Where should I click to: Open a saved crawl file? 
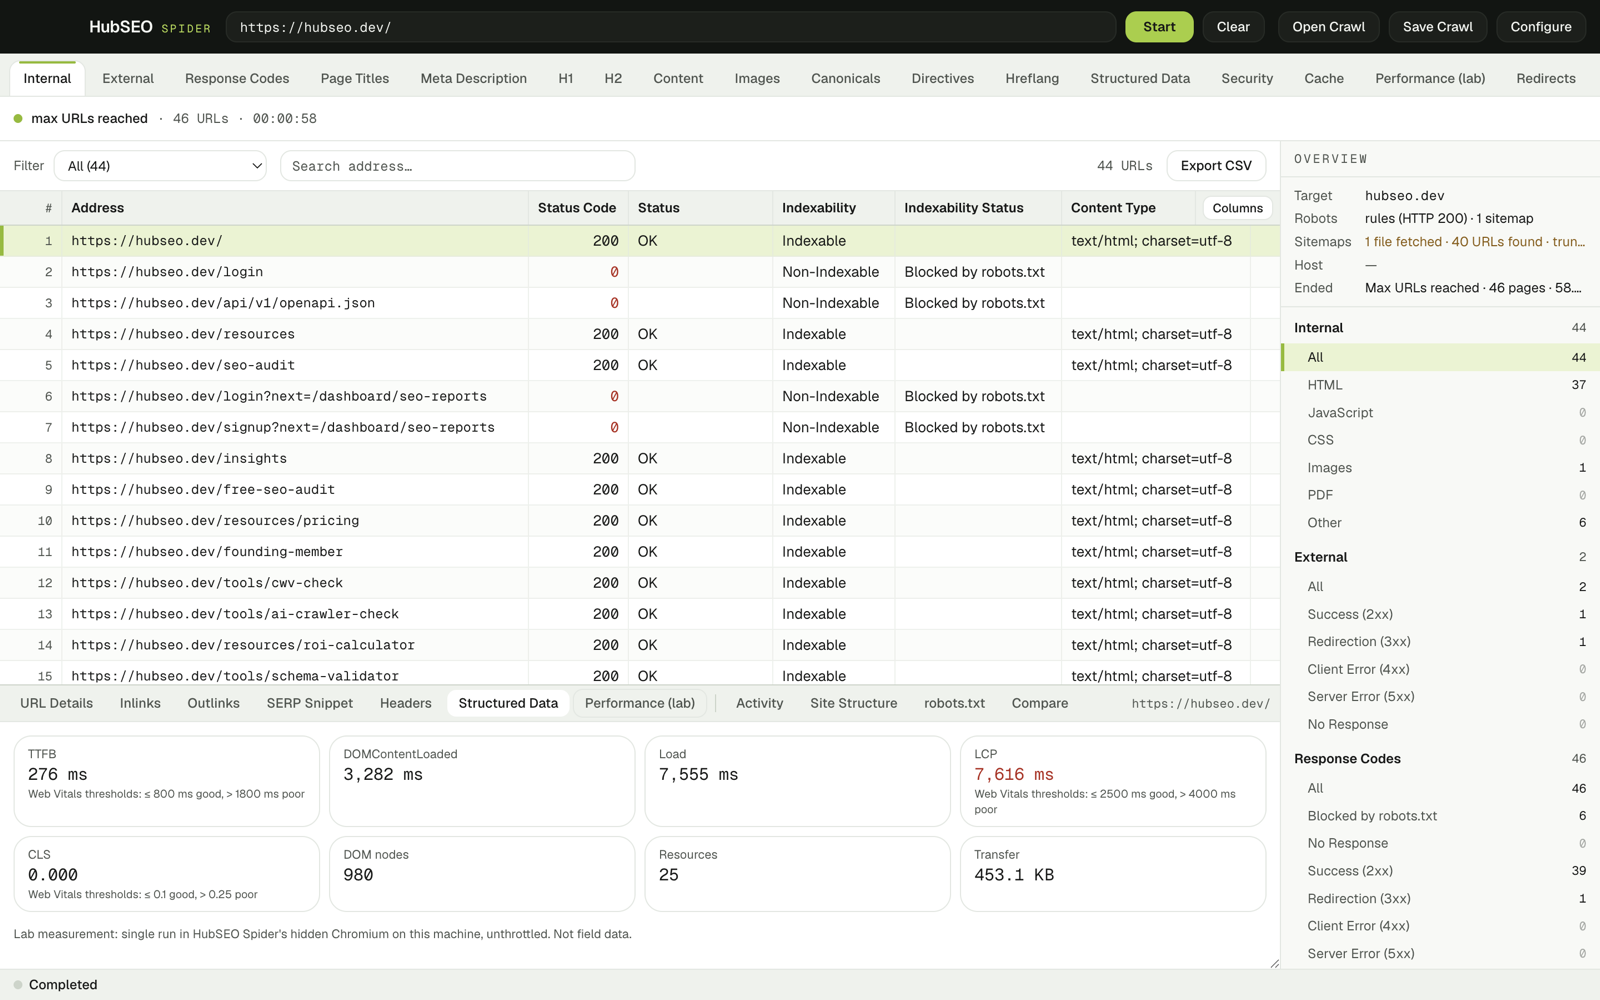(x=1328, y=27)
